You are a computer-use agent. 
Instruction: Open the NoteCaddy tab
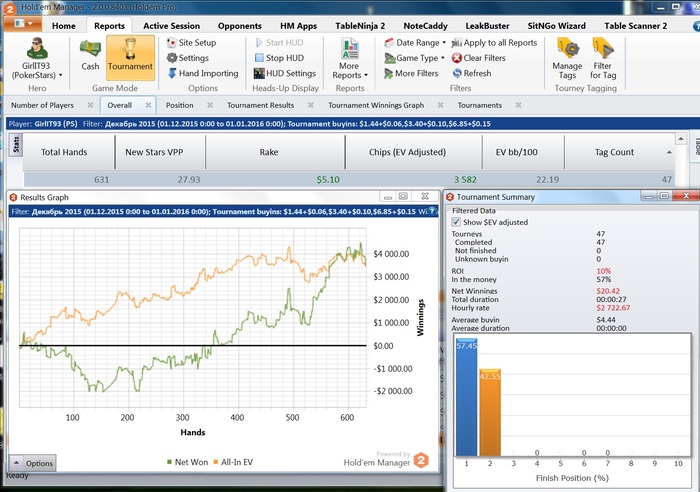425,26
